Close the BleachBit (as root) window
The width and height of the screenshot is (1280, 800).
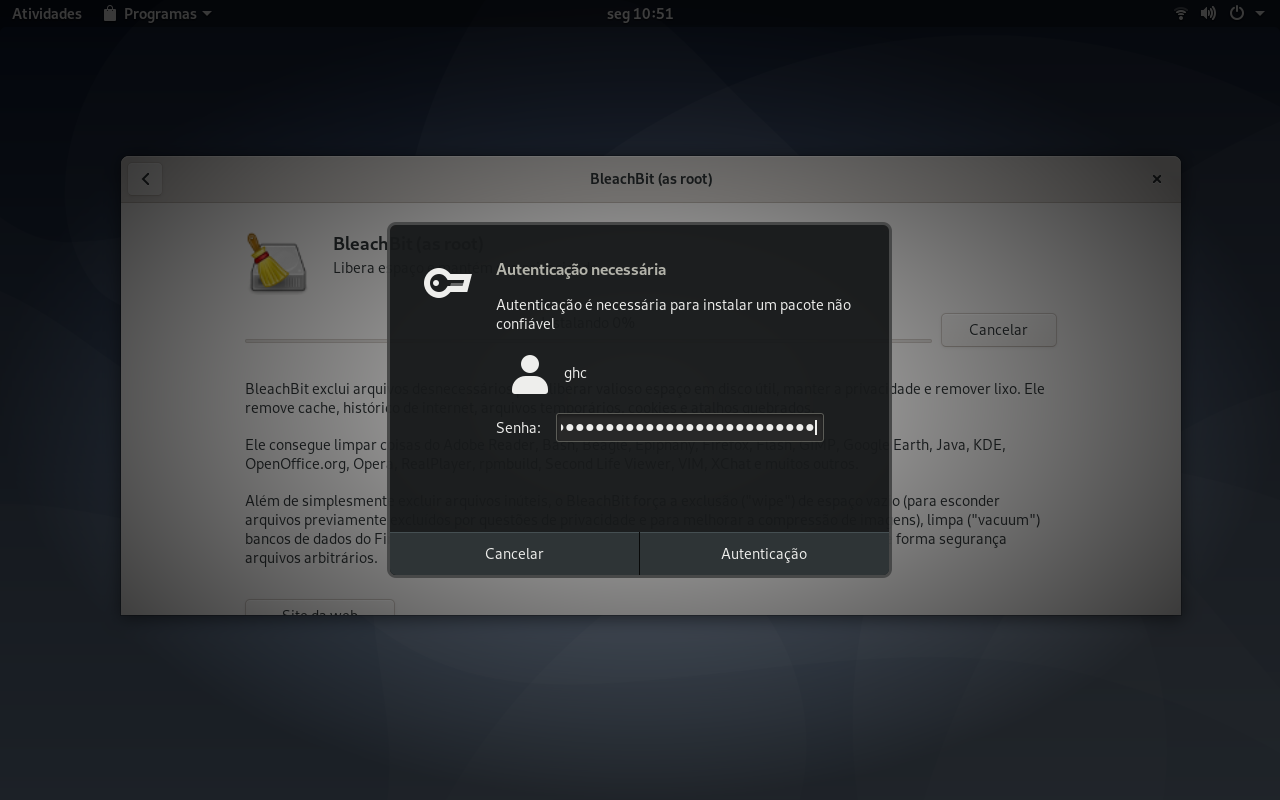[1157, 179]
